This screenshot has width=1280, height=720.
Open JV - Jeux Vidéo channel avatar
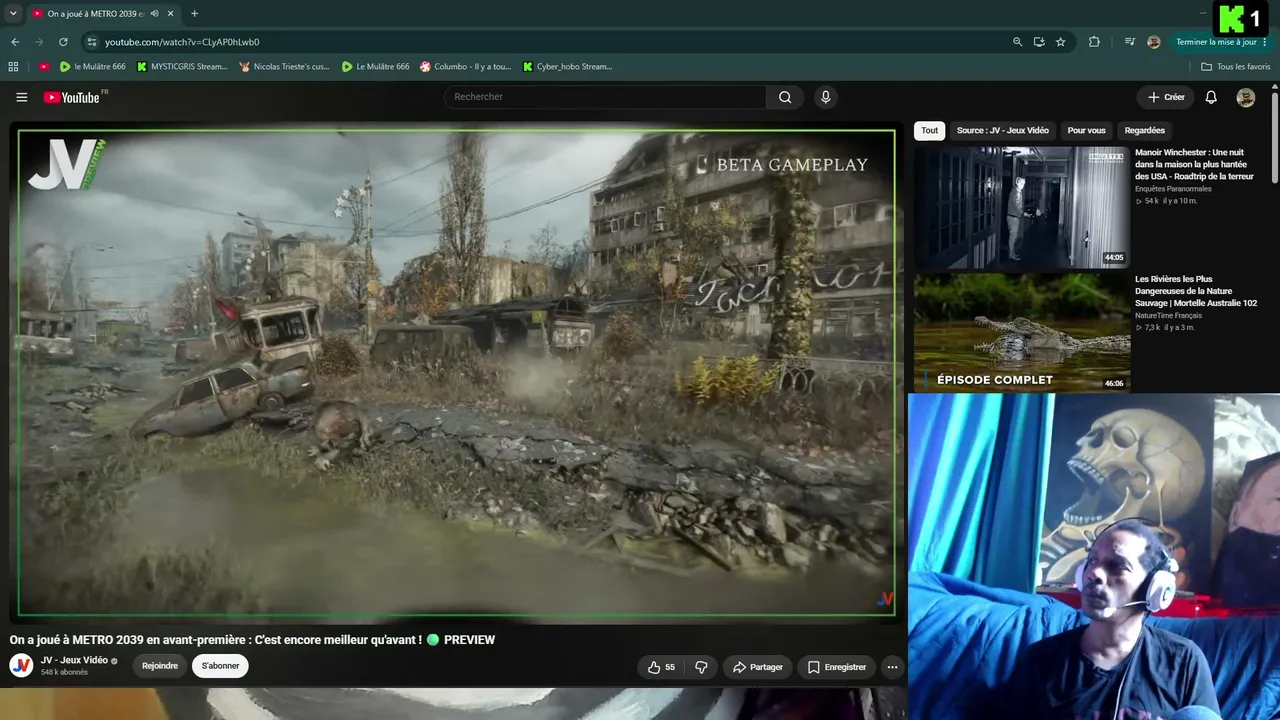21,666
